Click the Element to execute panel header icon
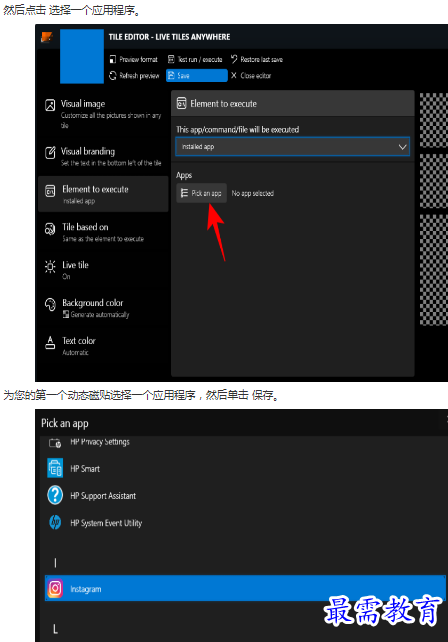 pos(181,104)
